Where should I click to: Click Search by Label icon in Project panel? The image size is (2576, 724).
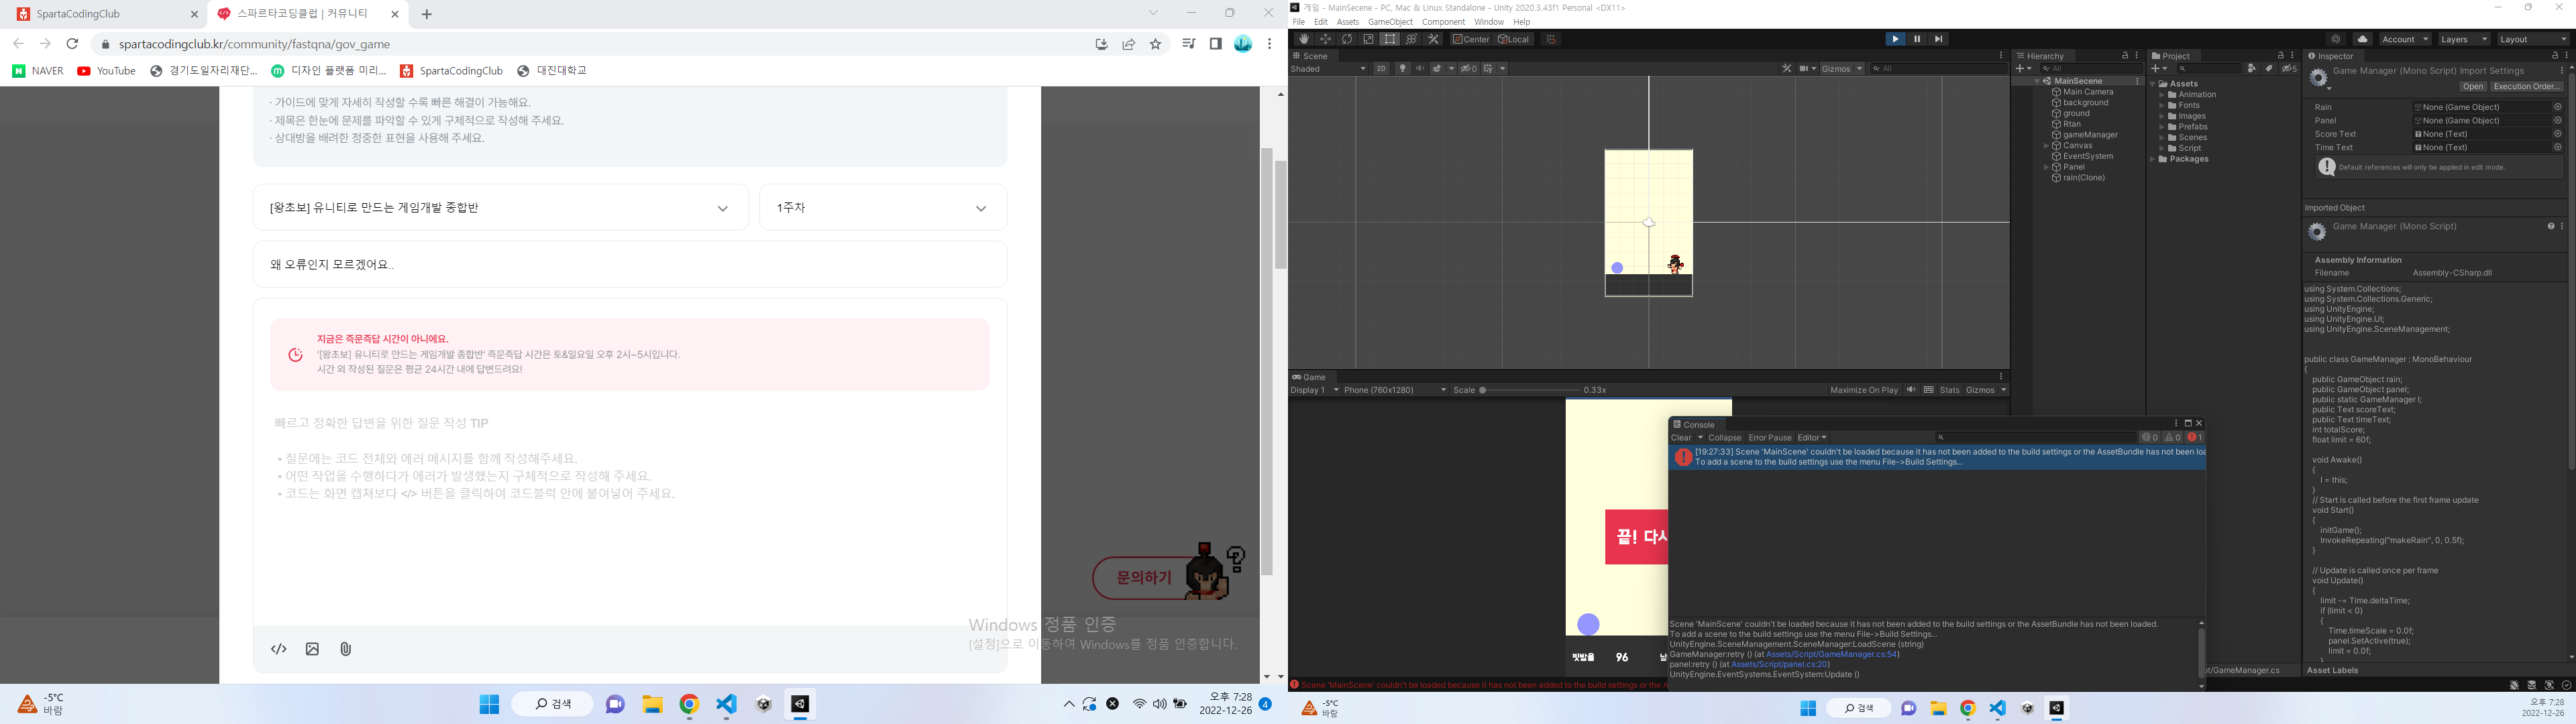(2269, 69)
